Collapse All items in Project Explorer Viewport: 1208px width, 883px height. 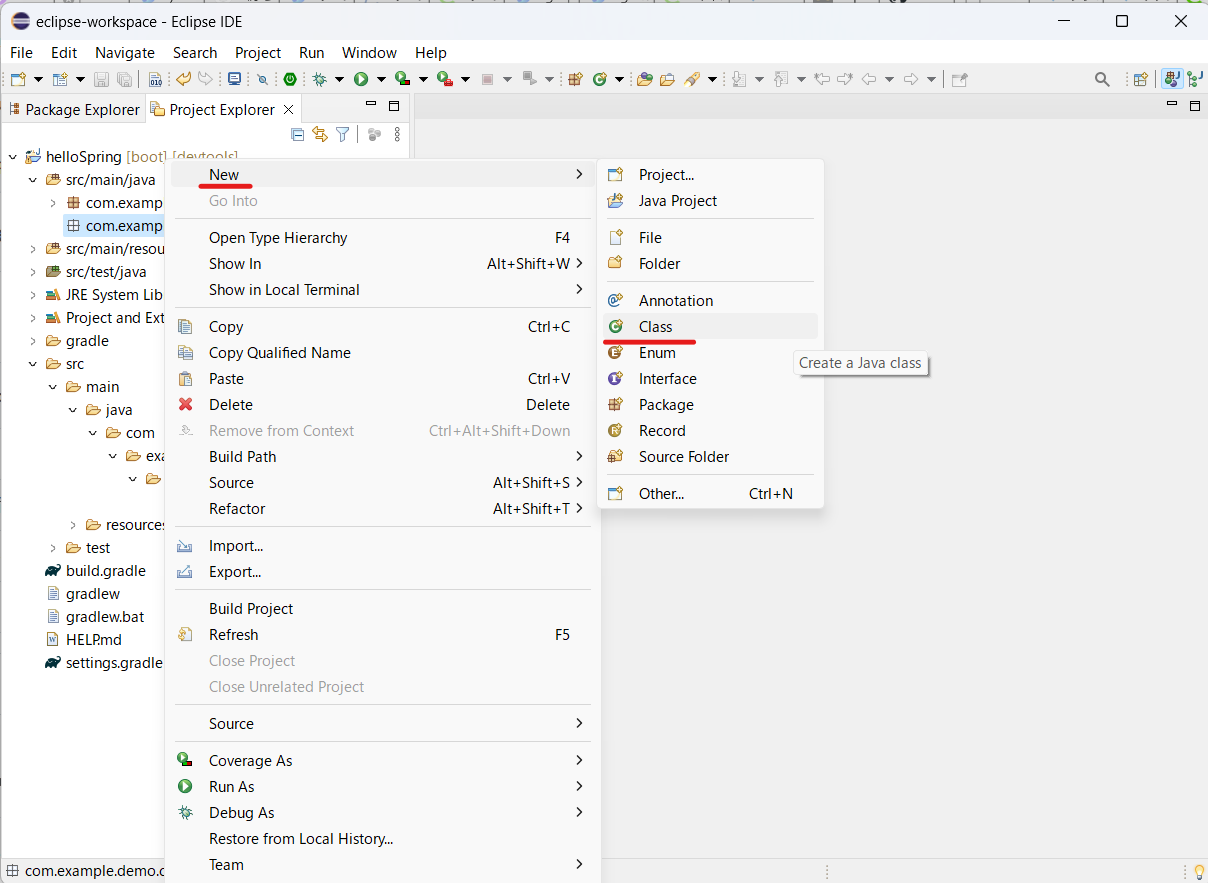298,134
